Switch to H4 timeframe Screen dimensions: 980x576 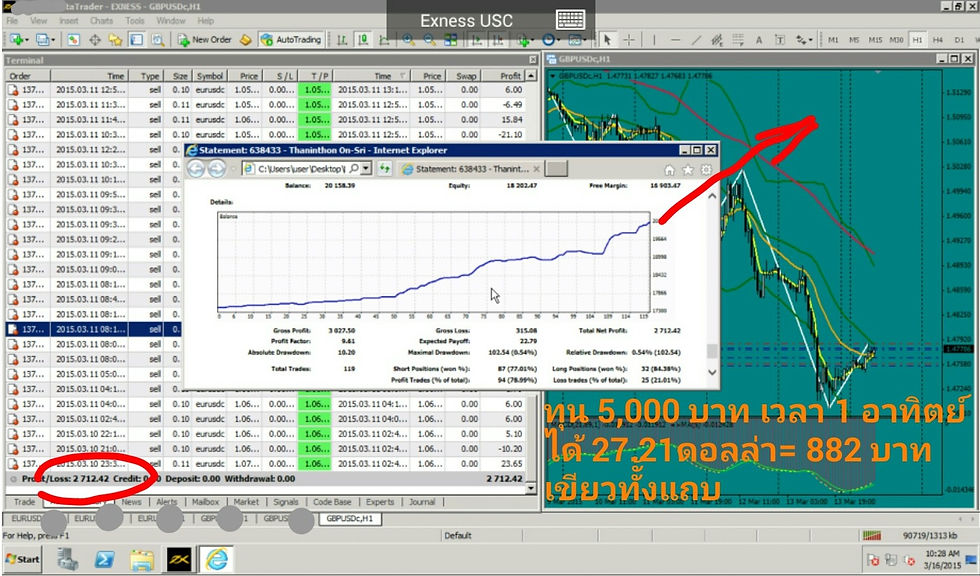[x=938, y=40]
